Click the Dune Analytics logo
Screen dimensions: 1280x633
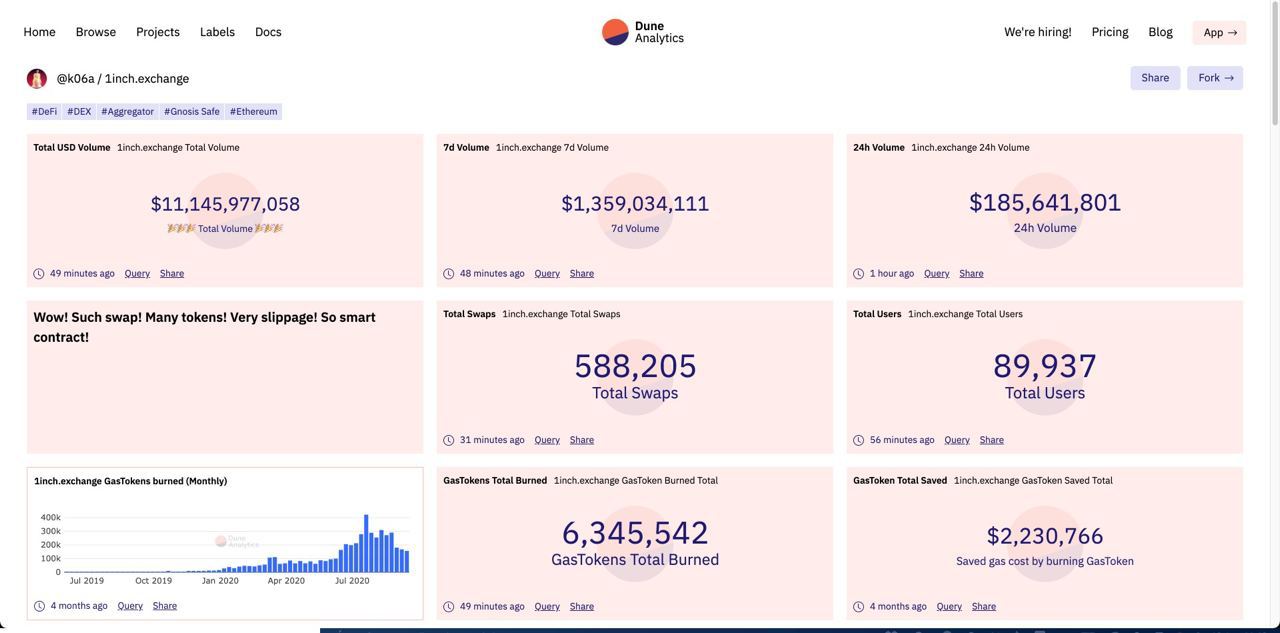click(x=643, y=32)
